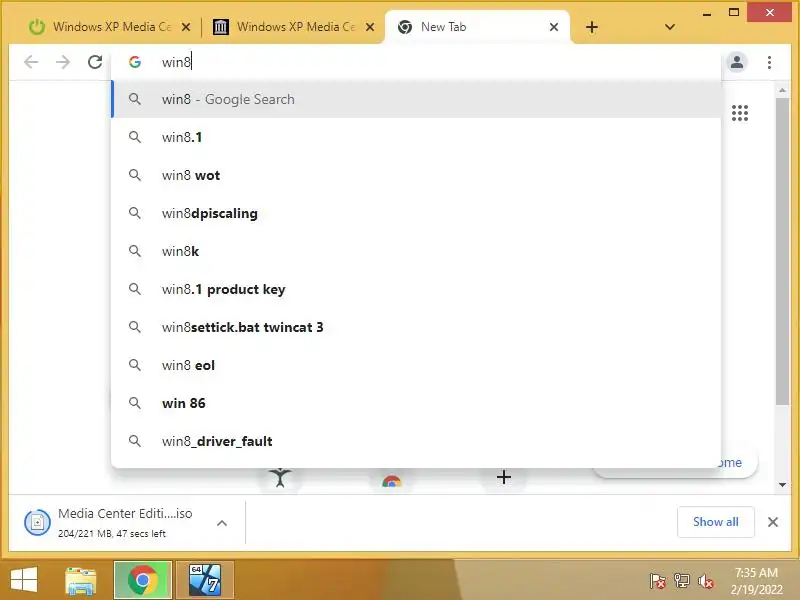Choose the 'win 86' suggestion
The height and width of the screenshot is (600, 800).
(x=416, y=403)
